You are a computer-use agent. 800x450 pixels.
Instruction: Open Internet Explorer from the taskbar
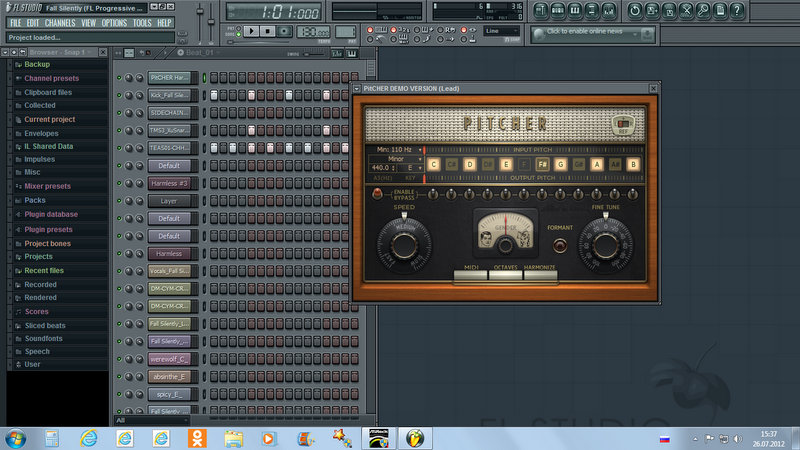click(88, 438)
